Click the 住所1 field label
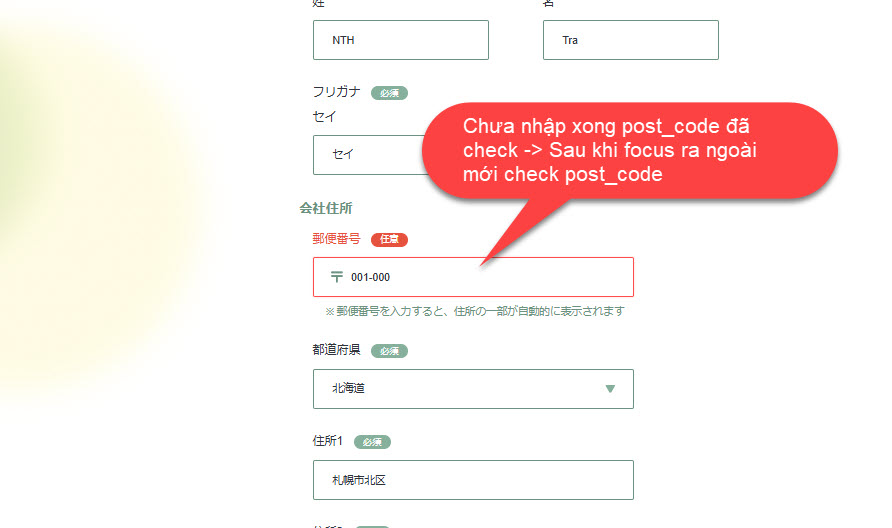Viewport: 892px width, 528px height. pos(328,440)
